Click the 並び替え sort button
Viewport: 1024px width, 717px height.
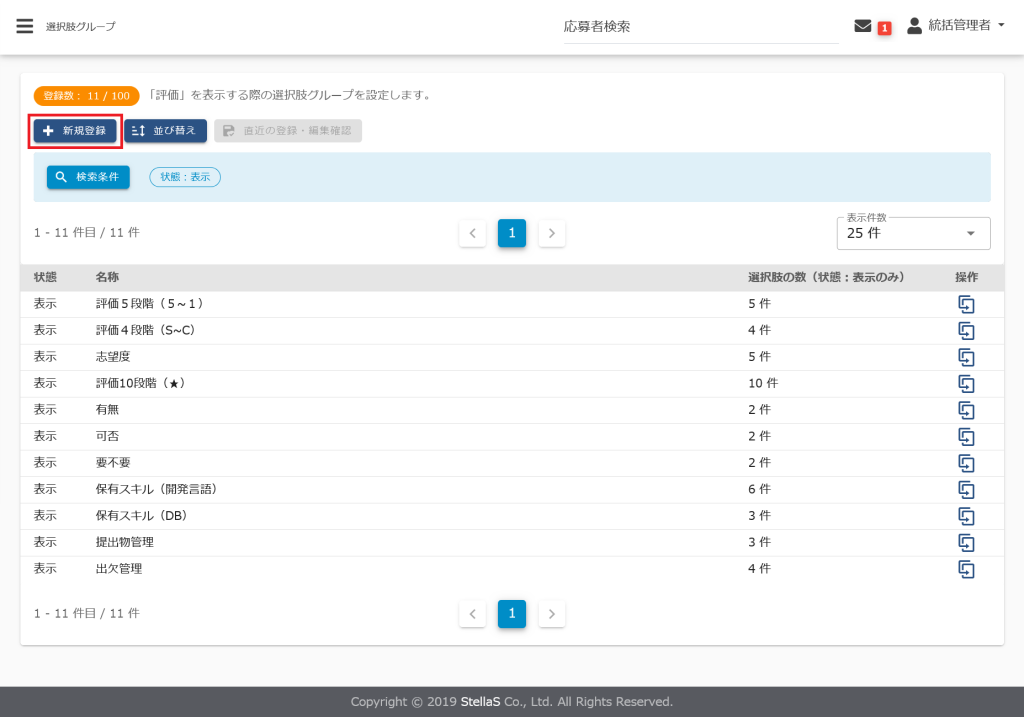coord(166,131)
